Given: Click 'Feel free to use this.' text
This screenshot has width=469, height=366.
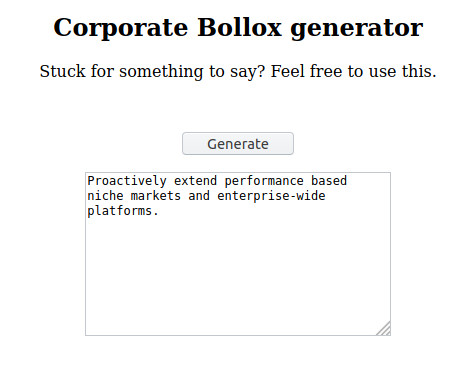Looking at the screenshot, I should [x=353, y=71].
